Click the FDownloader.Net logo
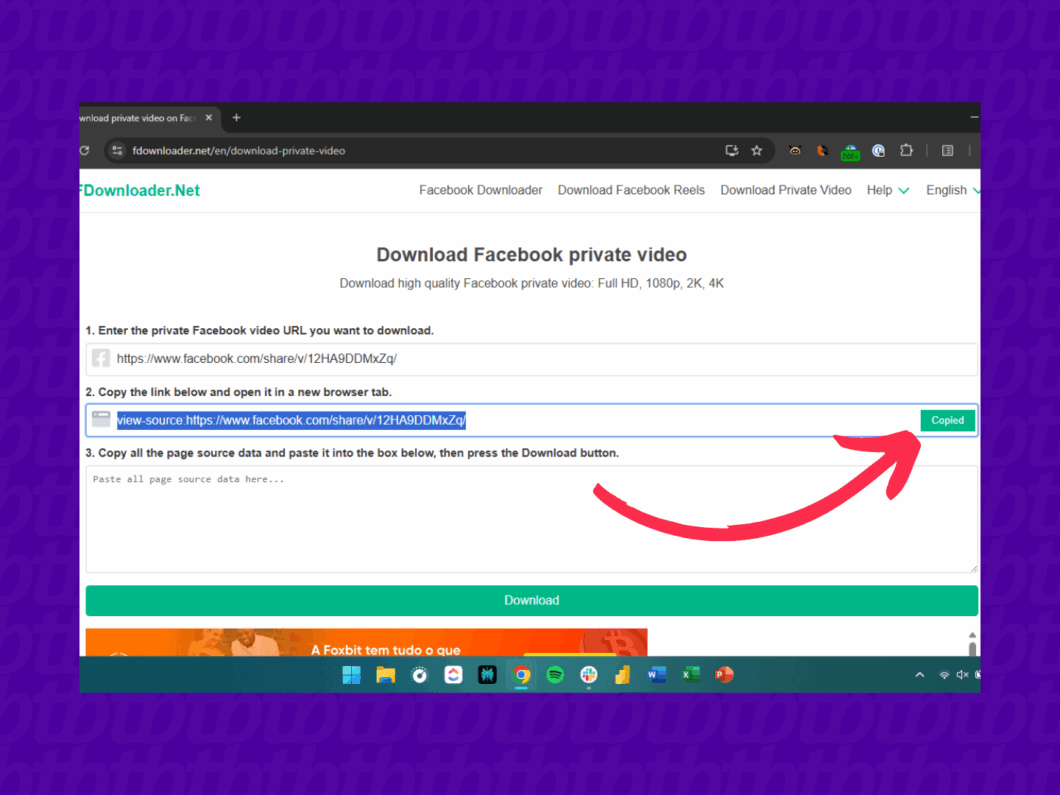 click(140, 191)
